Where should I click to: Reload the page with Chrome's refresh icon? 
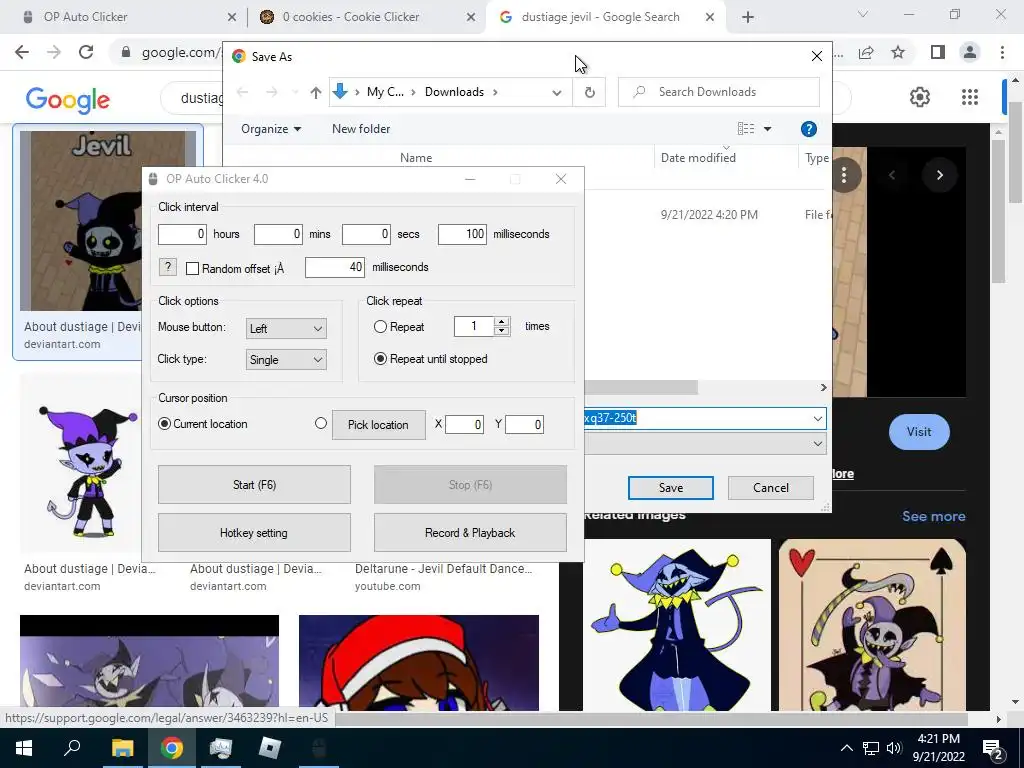click(x=86, y=52)
